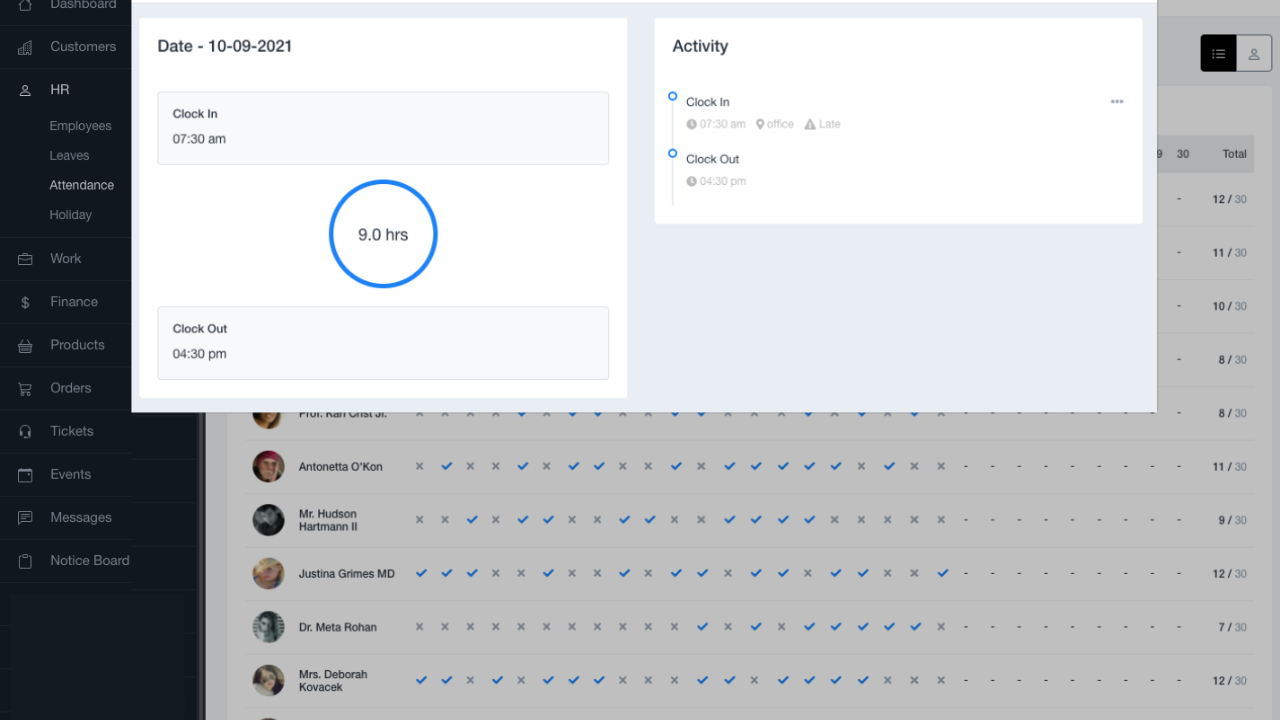The height and width of the screenshot is (720, 1280).
Task: Click the Late warning icon
Action: coord(810,124)
